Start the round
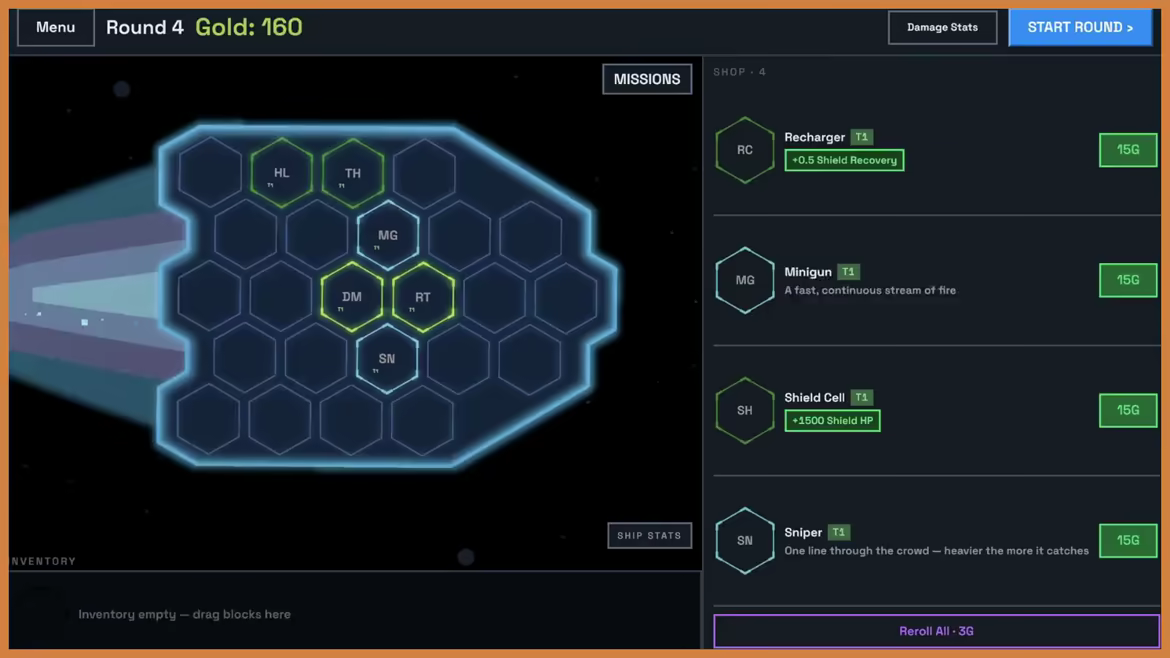This screenshot has height=658, width=1170. [1080, 28]
